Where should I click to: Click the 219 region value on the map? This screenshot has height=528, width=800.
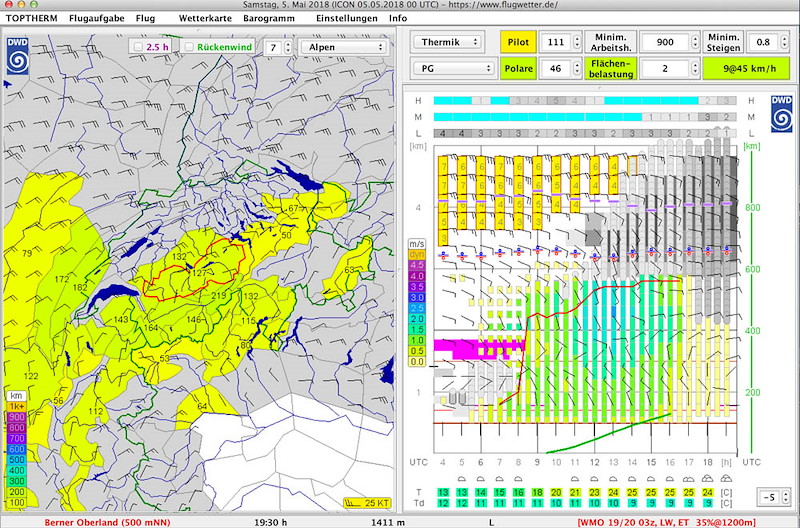(x=218, y=296)
